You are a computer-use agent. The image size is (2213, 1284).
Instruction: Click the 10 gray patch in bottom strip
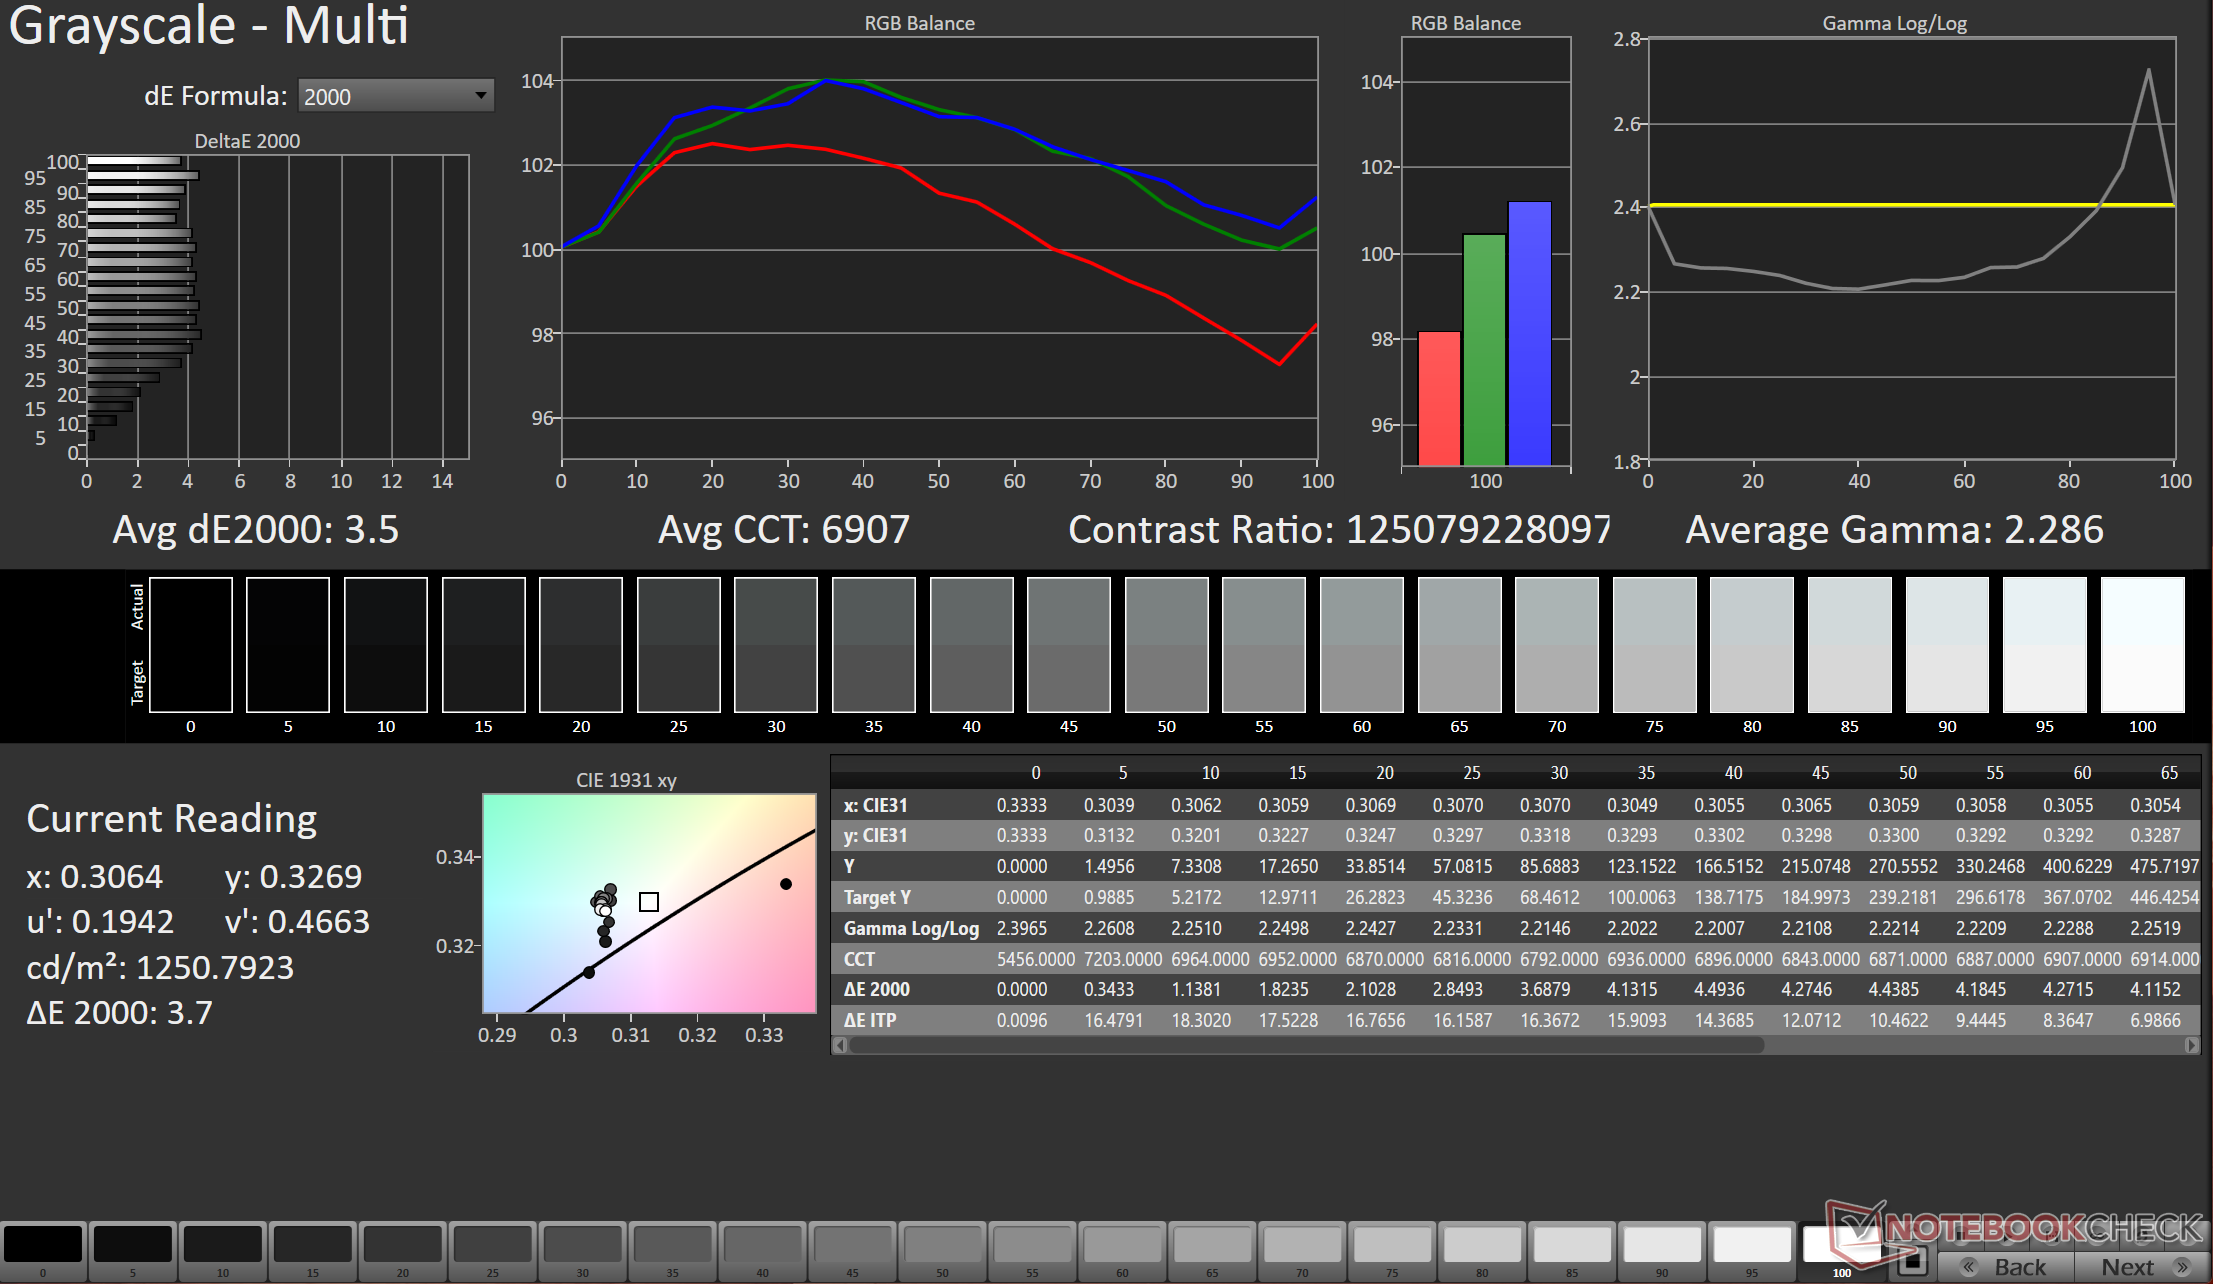222,1246
